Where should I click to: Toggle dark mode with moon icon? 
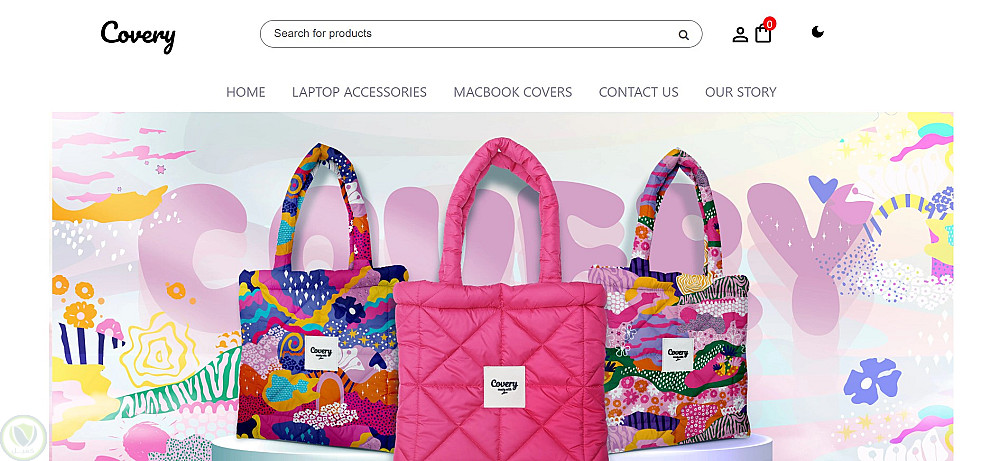pos(818,32)
